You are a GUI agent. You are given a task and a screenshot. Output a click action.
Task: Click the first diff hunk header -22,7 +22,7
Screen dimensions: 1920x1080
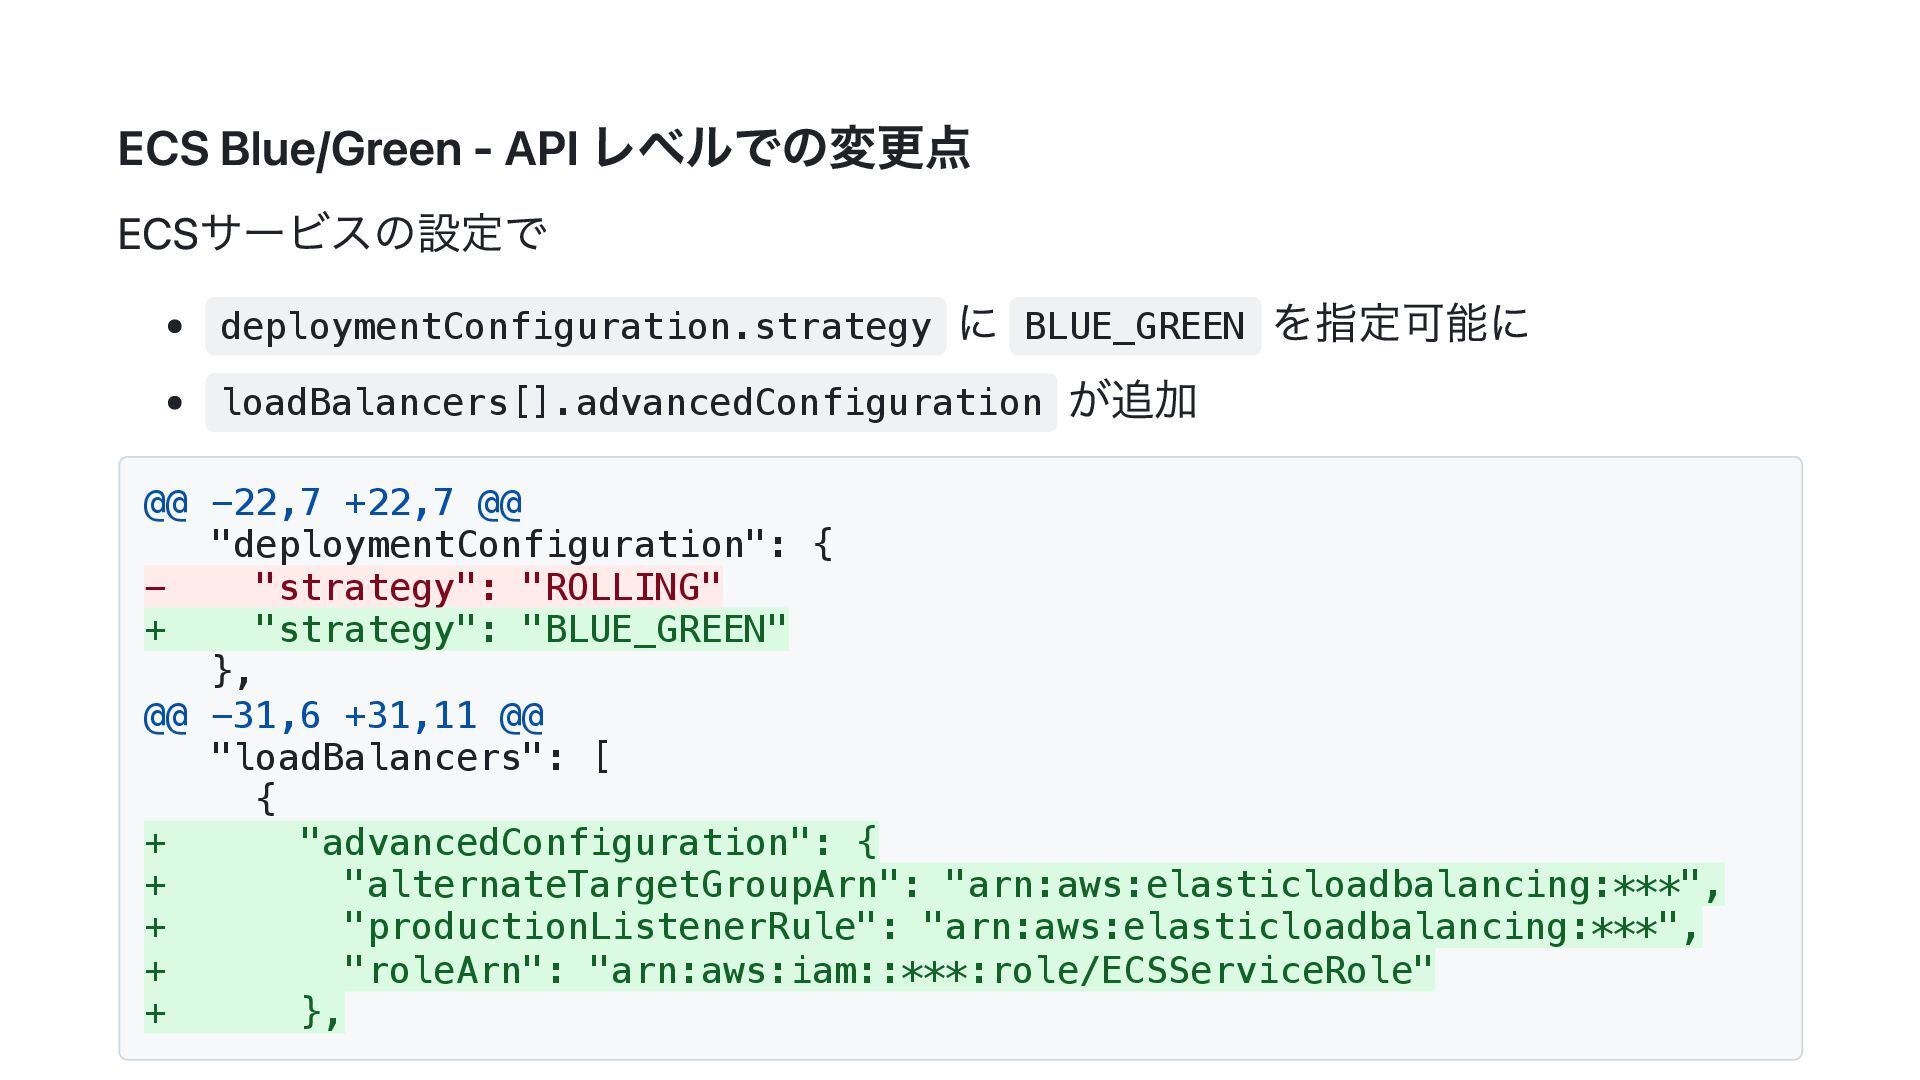[x=333, y=502]
